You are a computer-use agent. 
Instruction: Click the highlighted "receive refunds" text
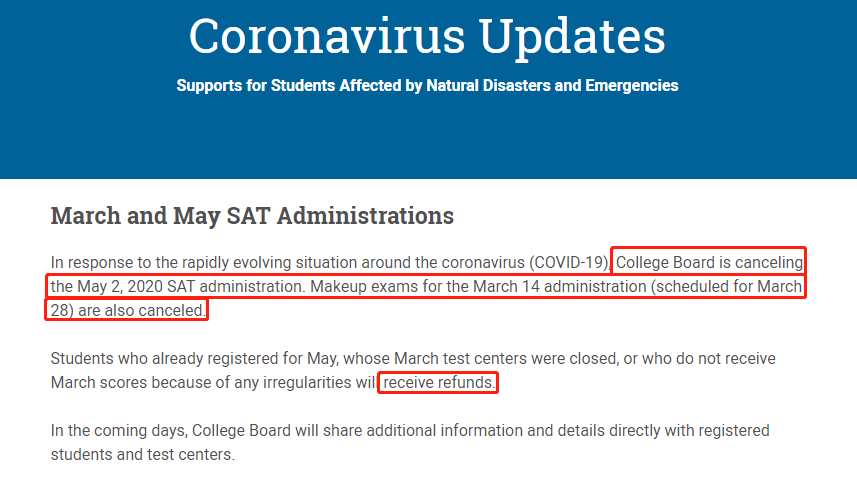click(438, 383)
